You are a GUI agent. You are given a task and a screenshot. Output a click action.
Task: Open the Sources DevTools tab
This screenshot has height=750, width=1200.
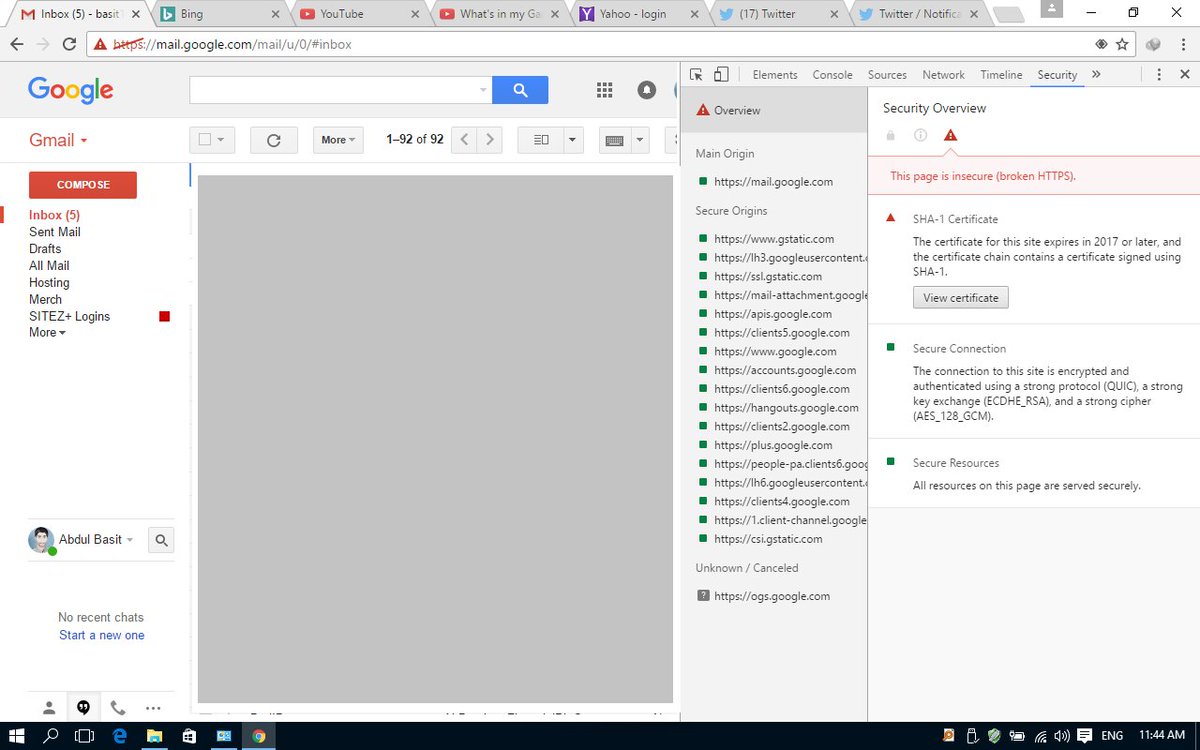887,75
